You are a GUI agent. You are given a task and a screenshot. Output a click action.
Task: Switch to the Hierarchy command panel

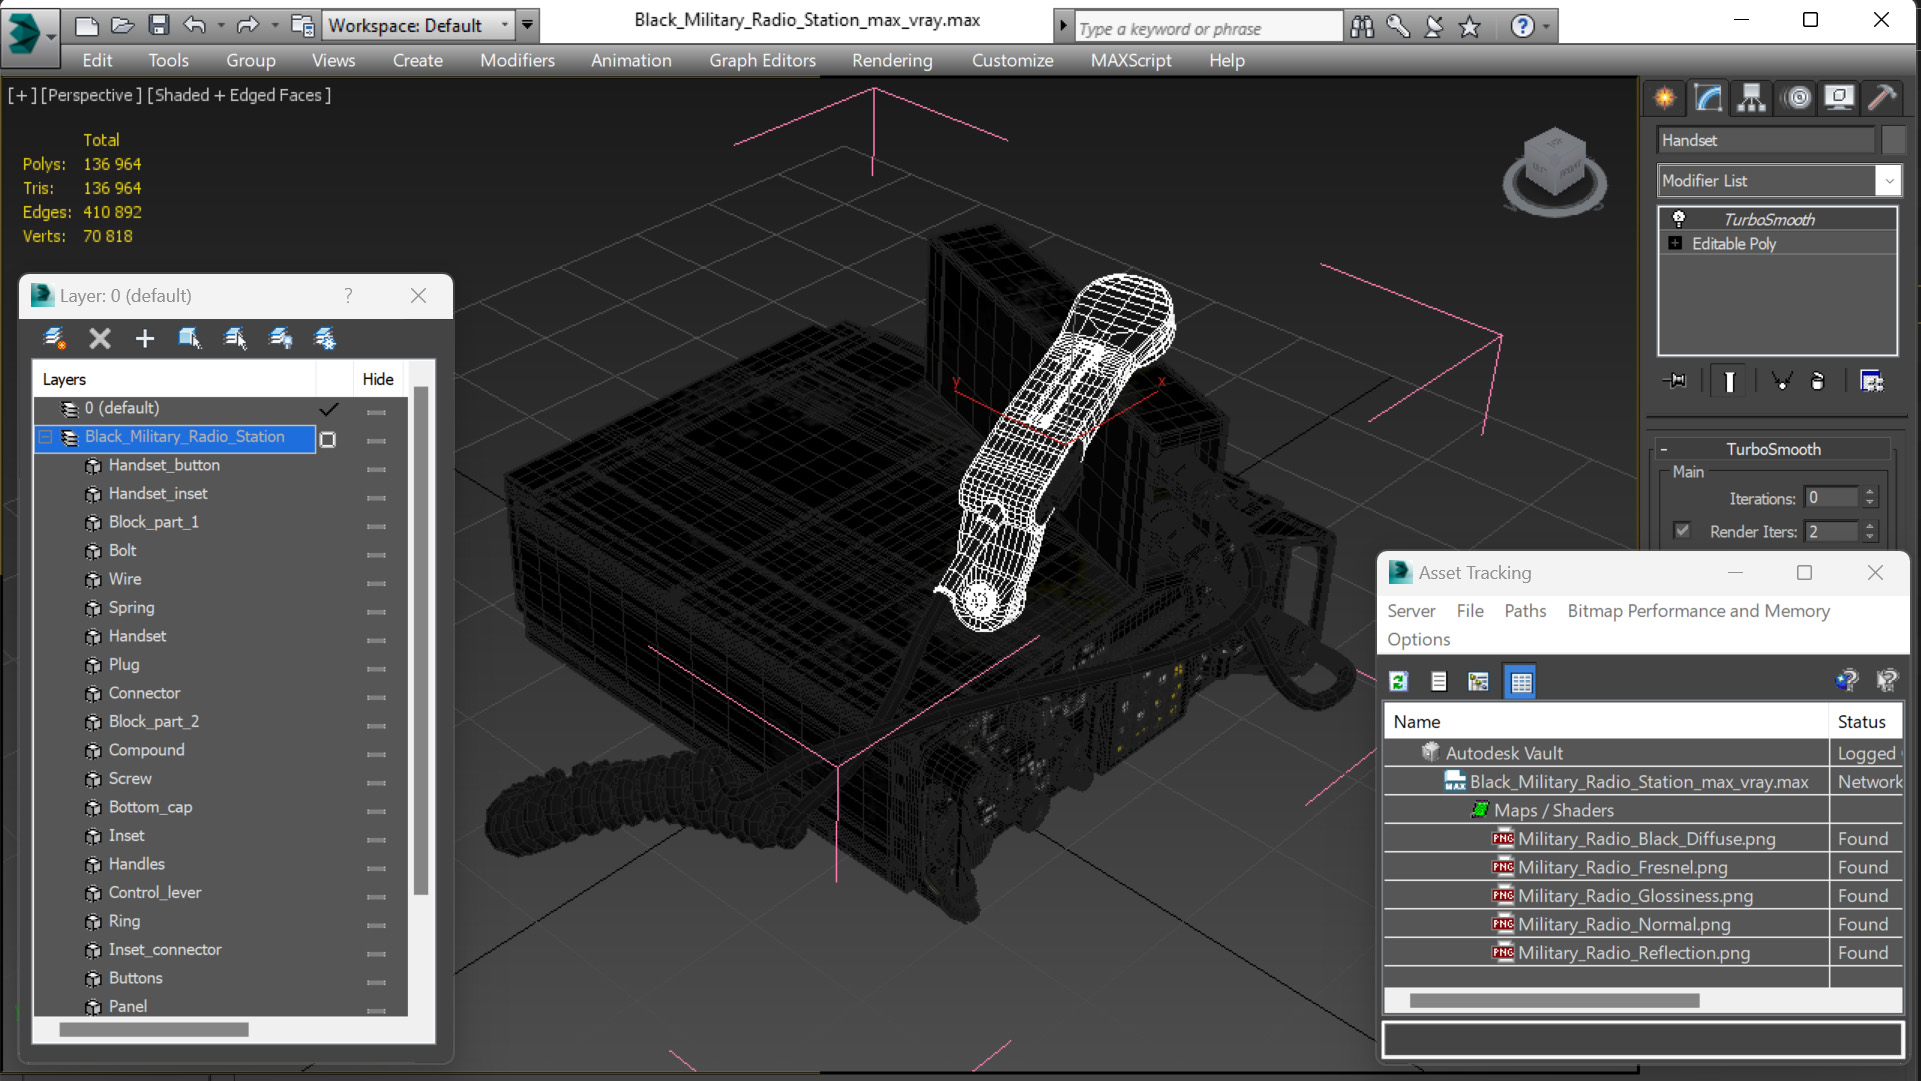click(x=1752, y=97)
